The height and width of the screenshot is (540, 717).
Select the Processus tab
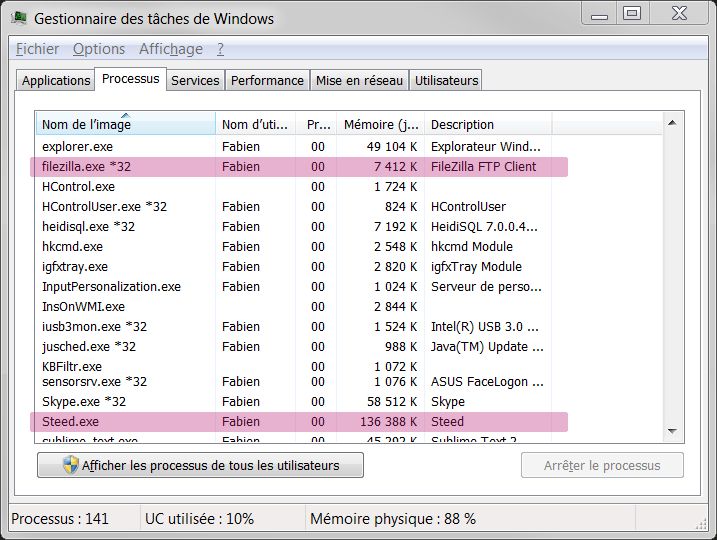coord(130,79)
